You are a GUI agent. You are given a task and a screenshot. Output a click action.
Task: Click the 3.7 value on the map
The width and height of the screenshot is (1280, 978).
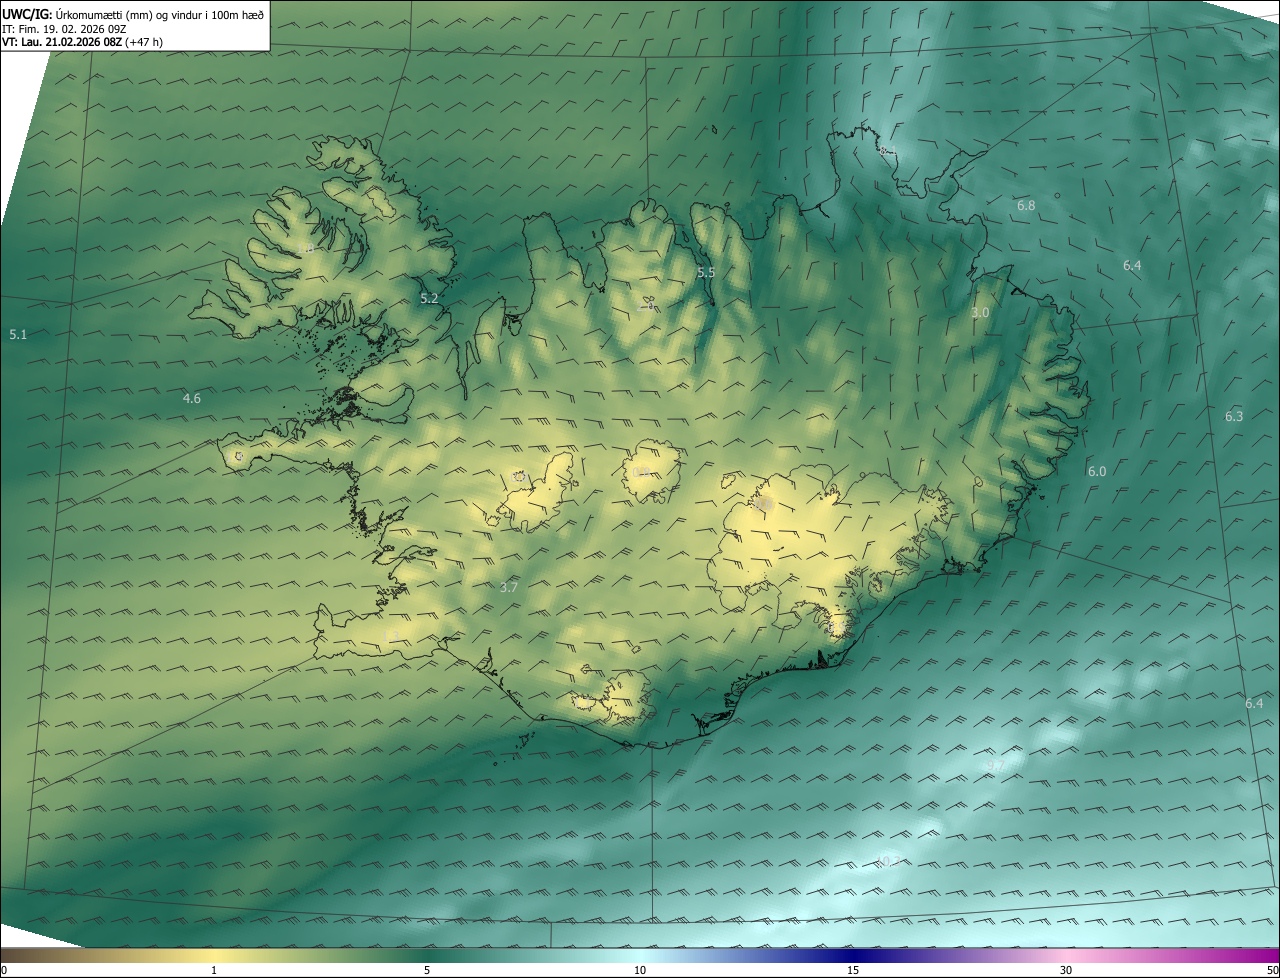pyautogui.click(x=508, y=588)
